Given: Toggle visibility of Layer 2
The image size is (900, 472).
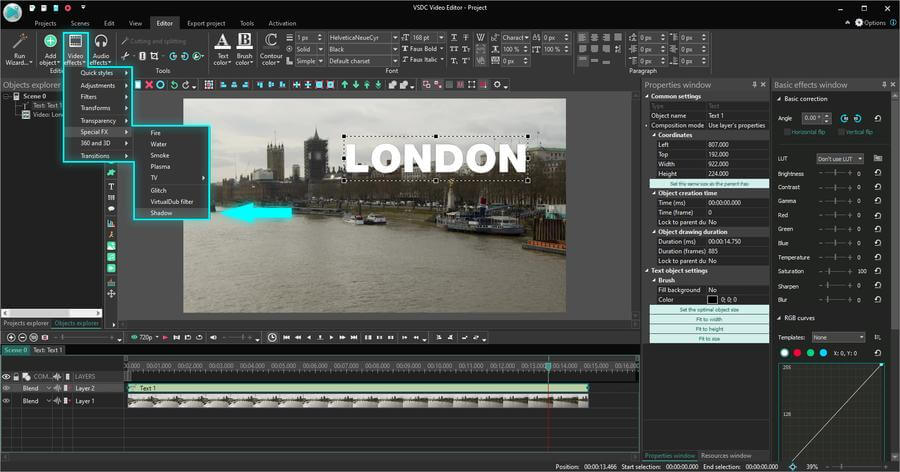Looking at the screenshot, I should [x=6, y=388].
